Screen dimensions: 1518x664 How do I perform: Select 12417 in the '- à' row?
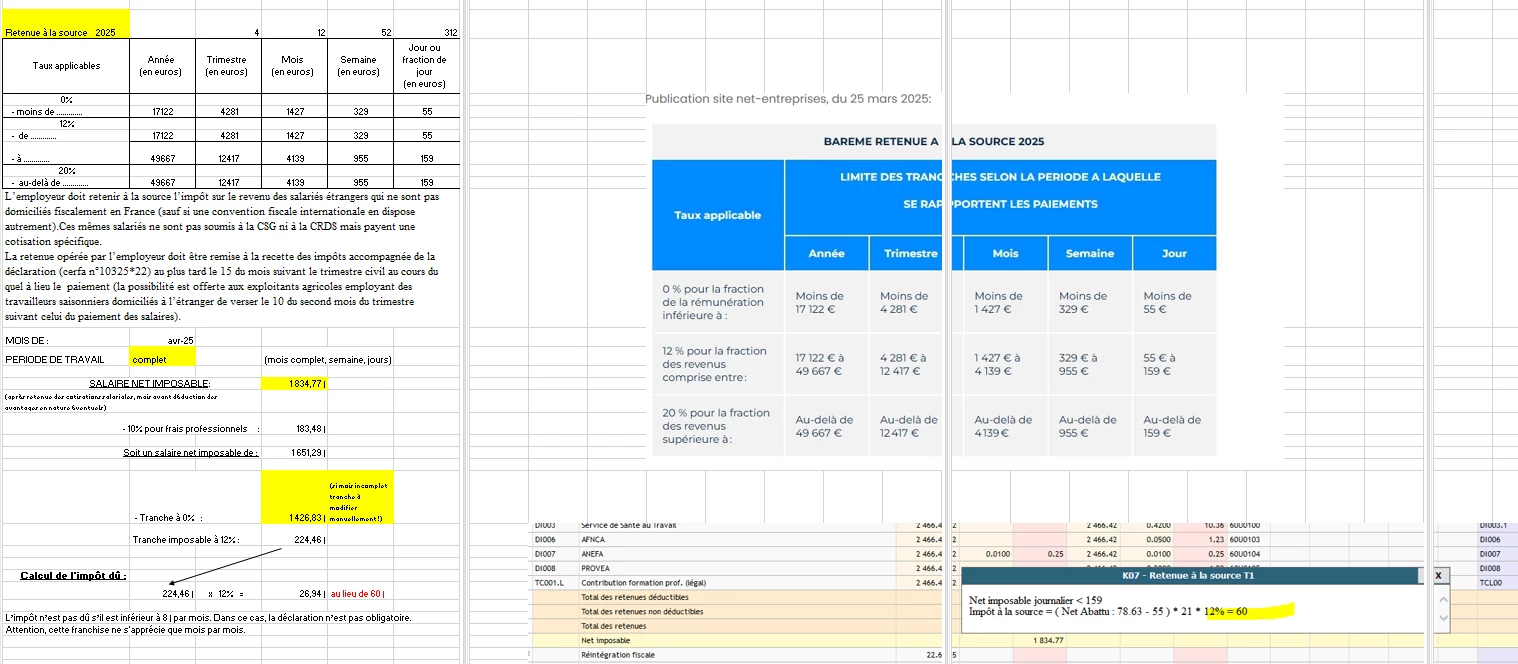227,158
